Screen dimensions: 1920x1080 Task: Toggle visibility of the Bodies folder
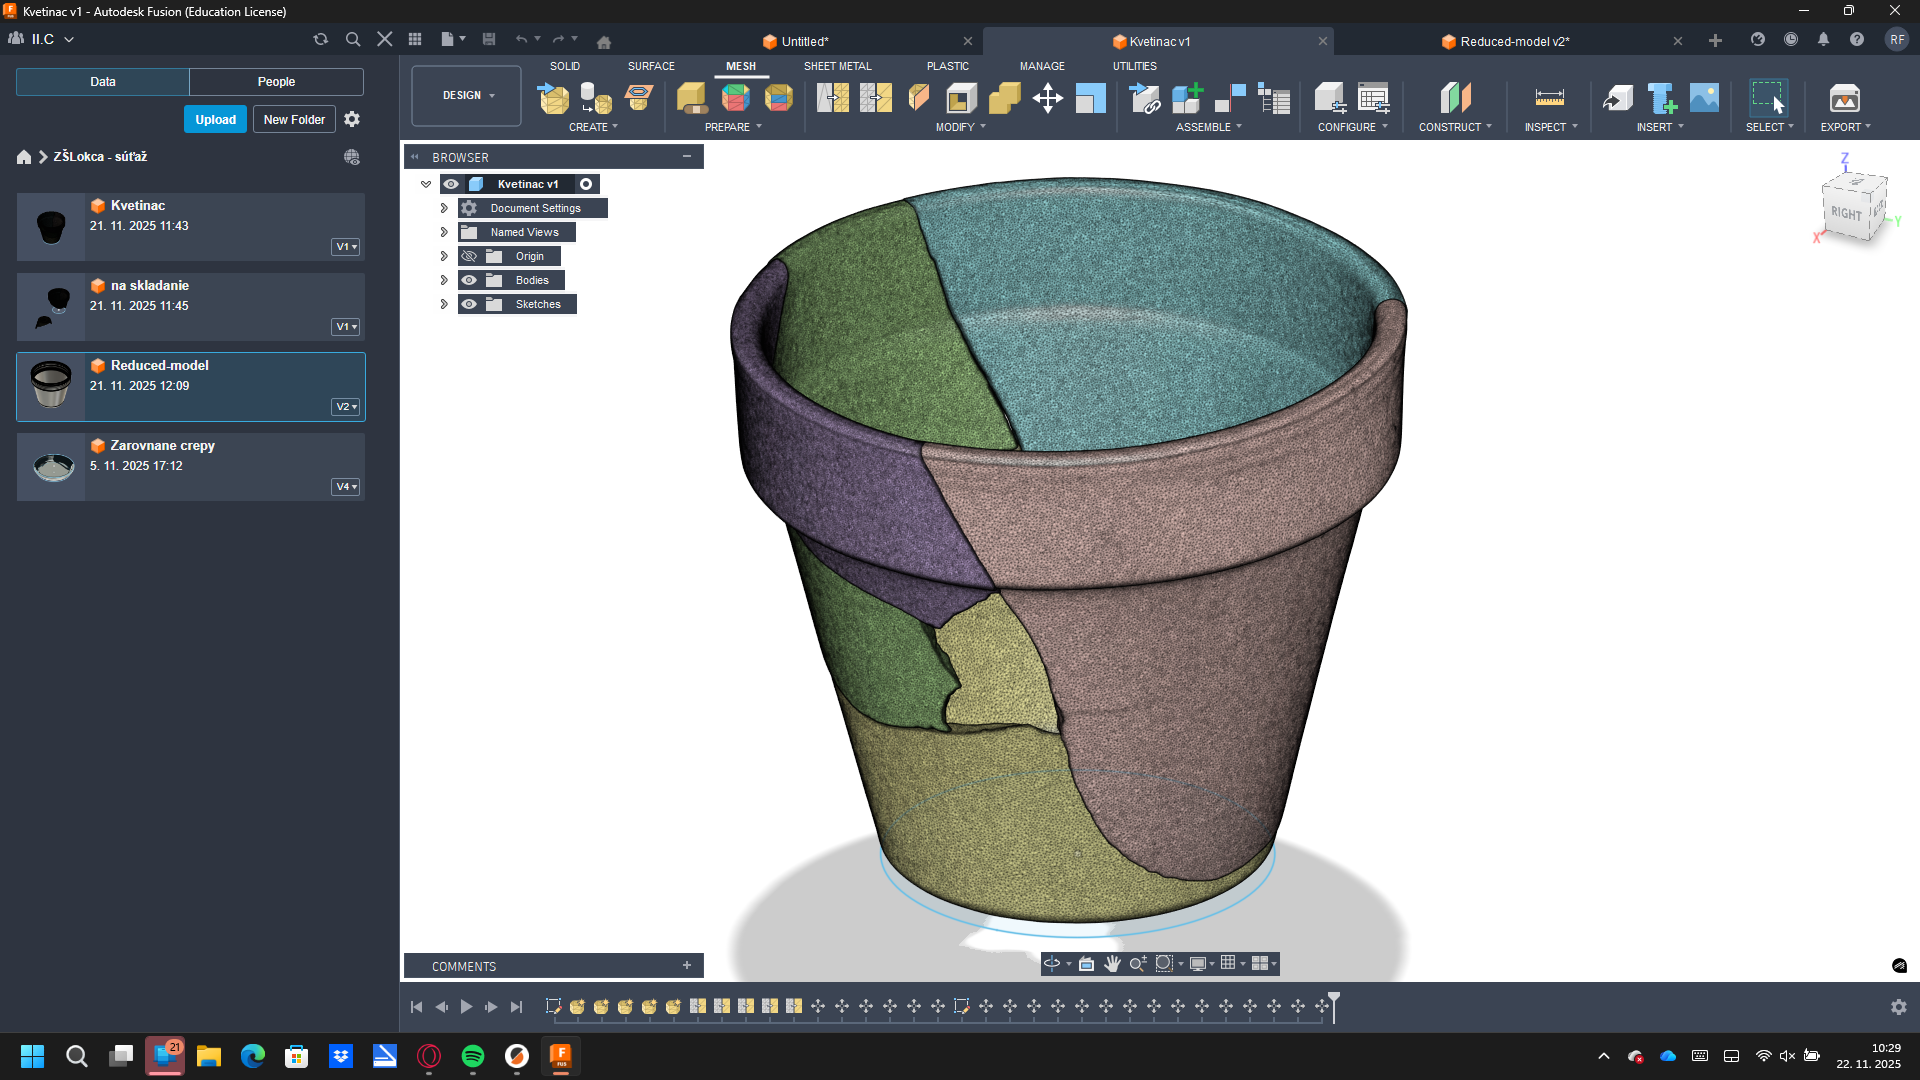[469, 281]
